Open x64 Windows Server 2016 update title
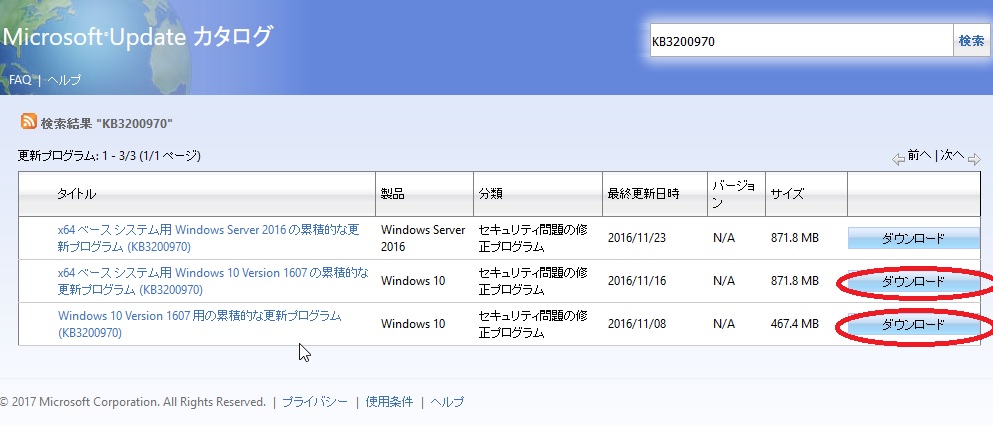The width and height of the screenshot is (993, 426). 208,238
